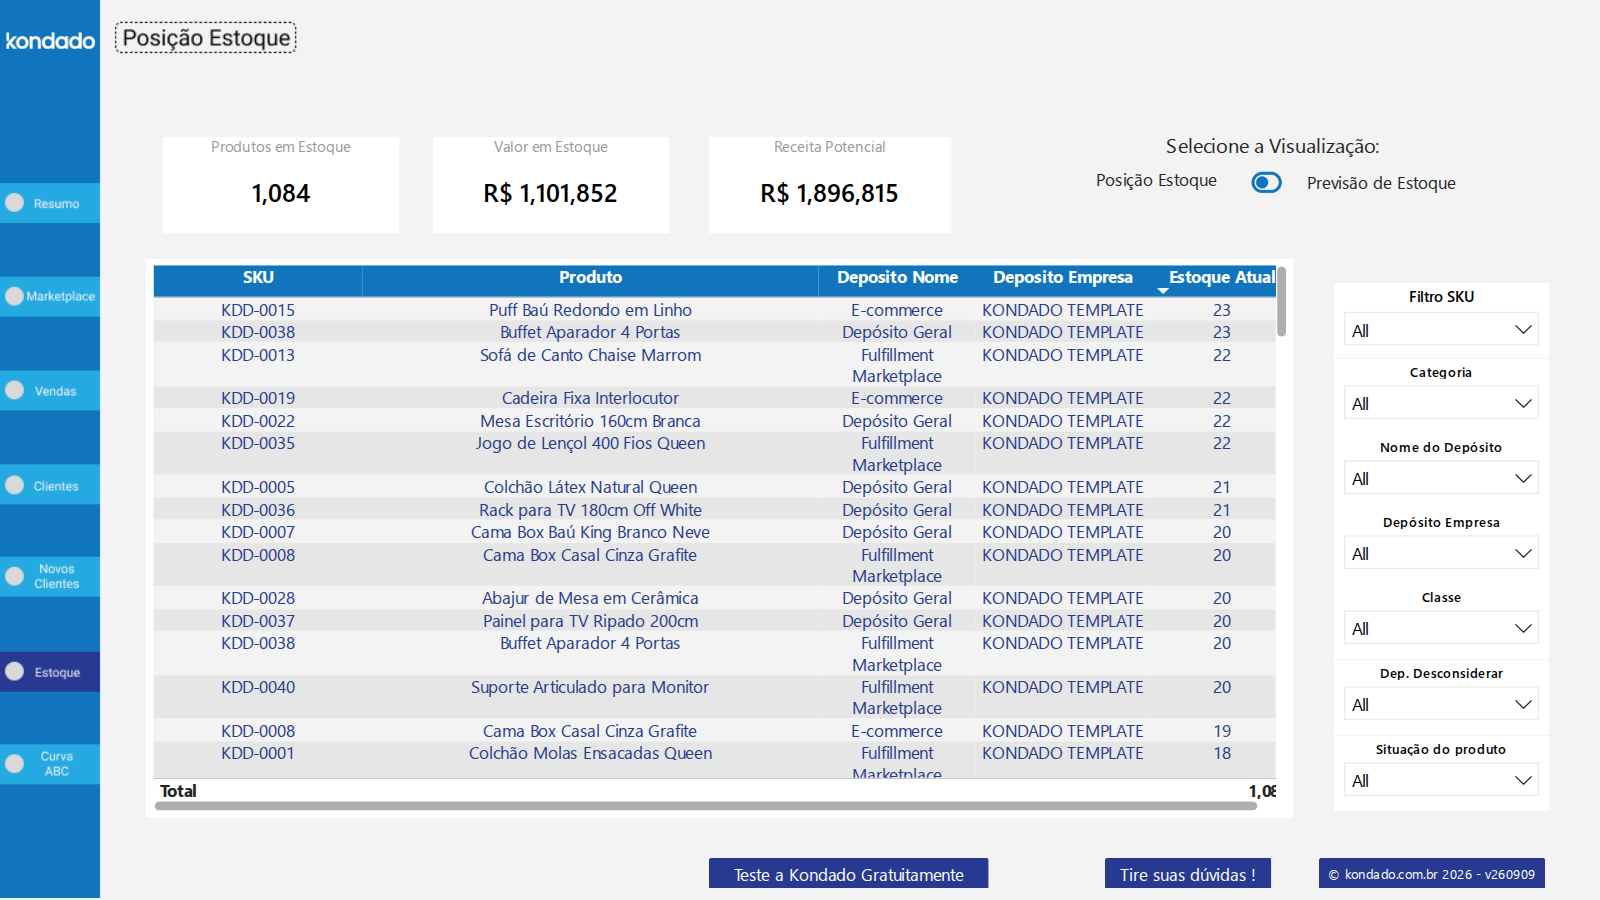Open the Resumo page from sidebar
The width and height of the screenshot is (1600, 900).
50,203
